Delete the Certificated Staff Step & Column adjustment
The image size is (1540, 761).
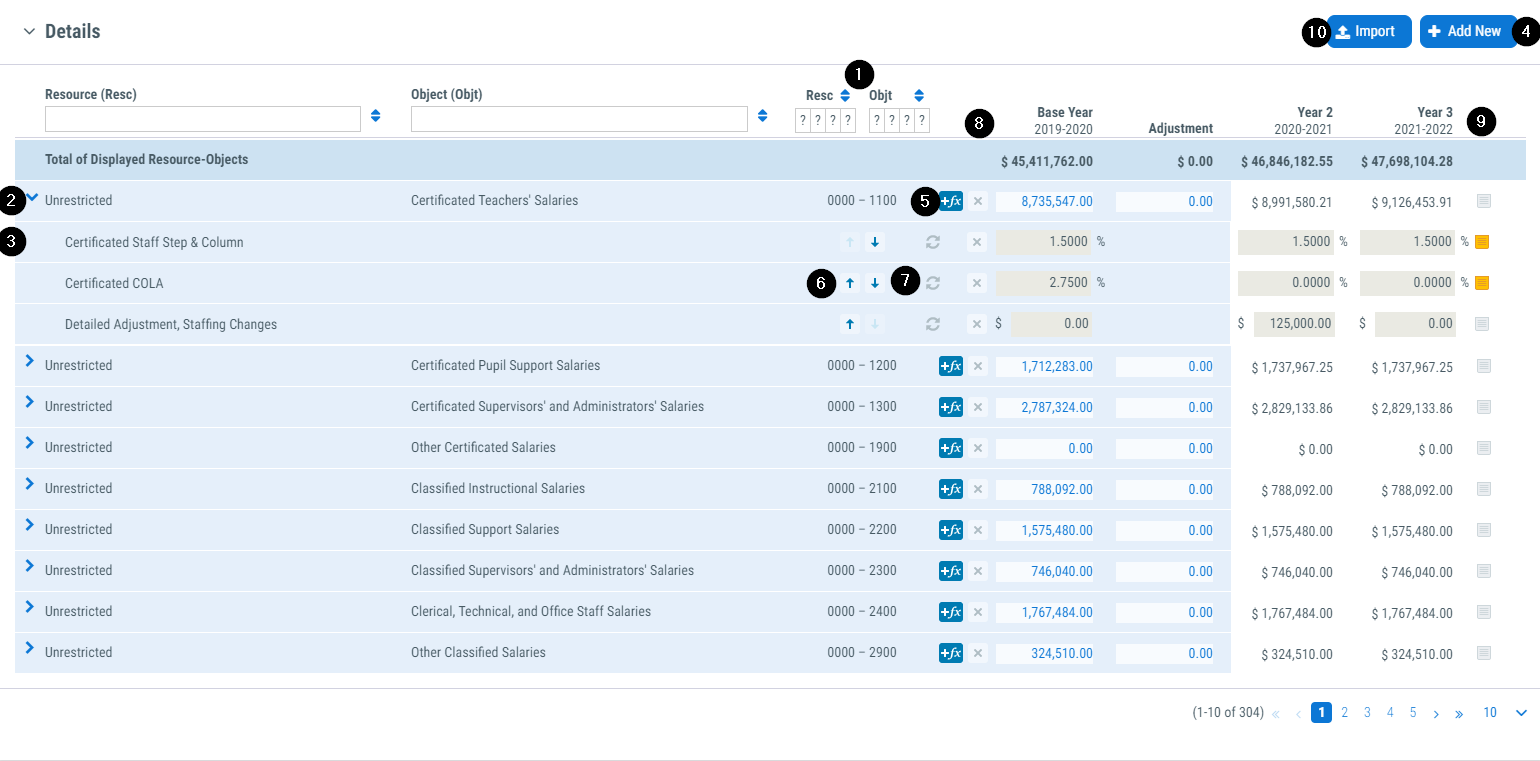pyautogui.click(x=978, y=242)
